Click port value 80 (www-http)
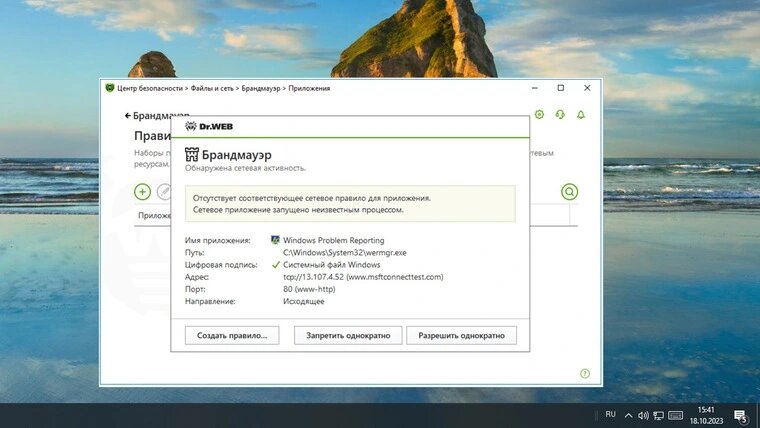 coord(309,289)
